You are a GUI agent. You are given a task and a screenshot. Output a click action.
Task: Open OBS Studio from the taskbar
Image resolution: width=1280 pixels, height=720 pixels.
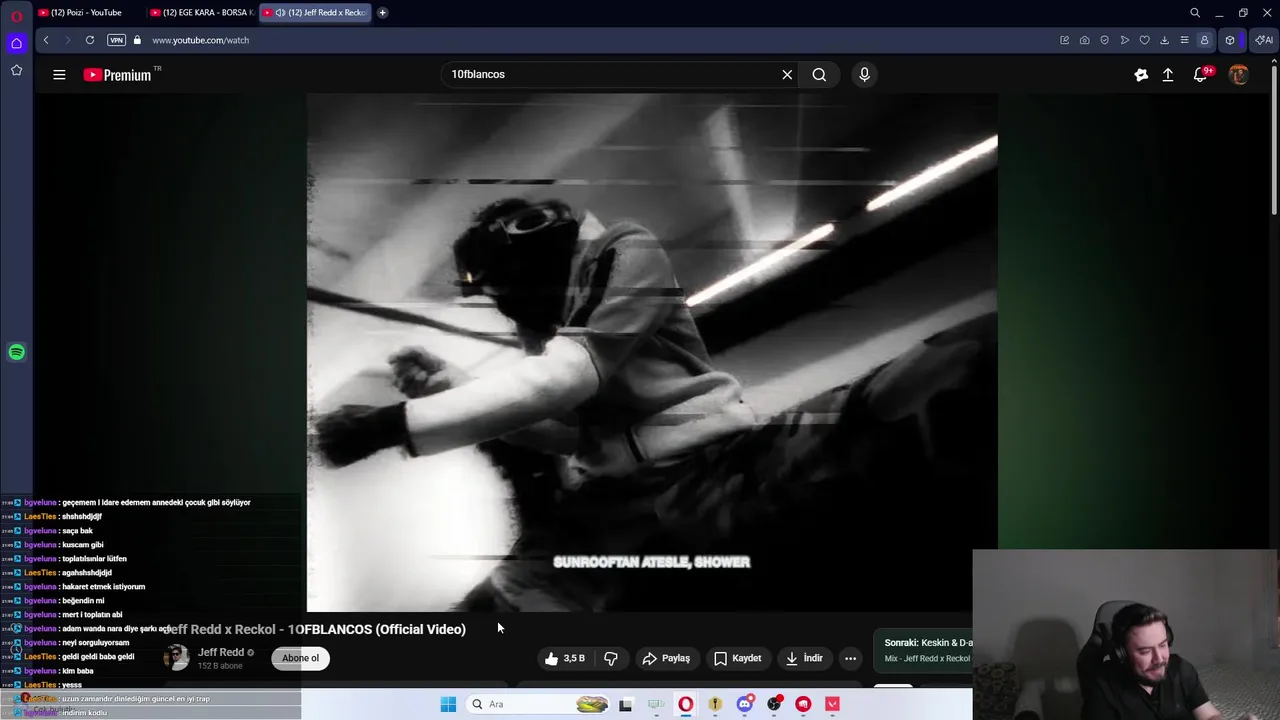[774, 704]
